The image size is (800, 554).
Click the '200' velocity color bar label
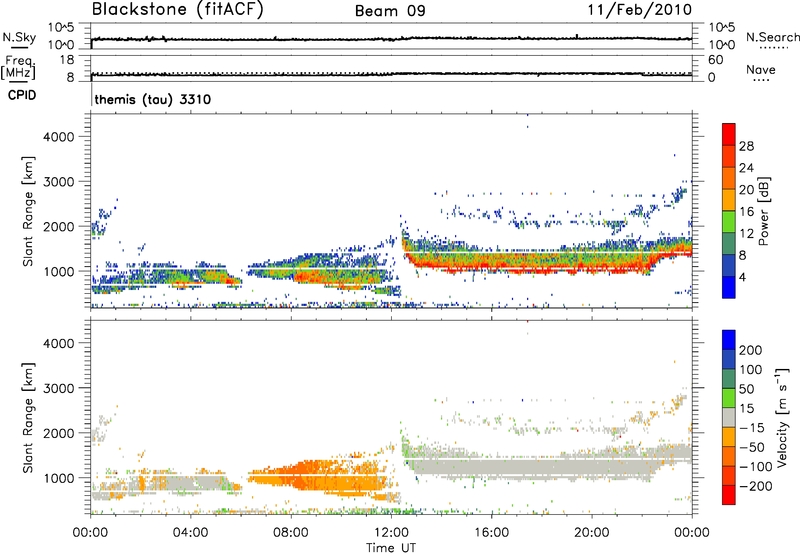click(x=751, y=350)
